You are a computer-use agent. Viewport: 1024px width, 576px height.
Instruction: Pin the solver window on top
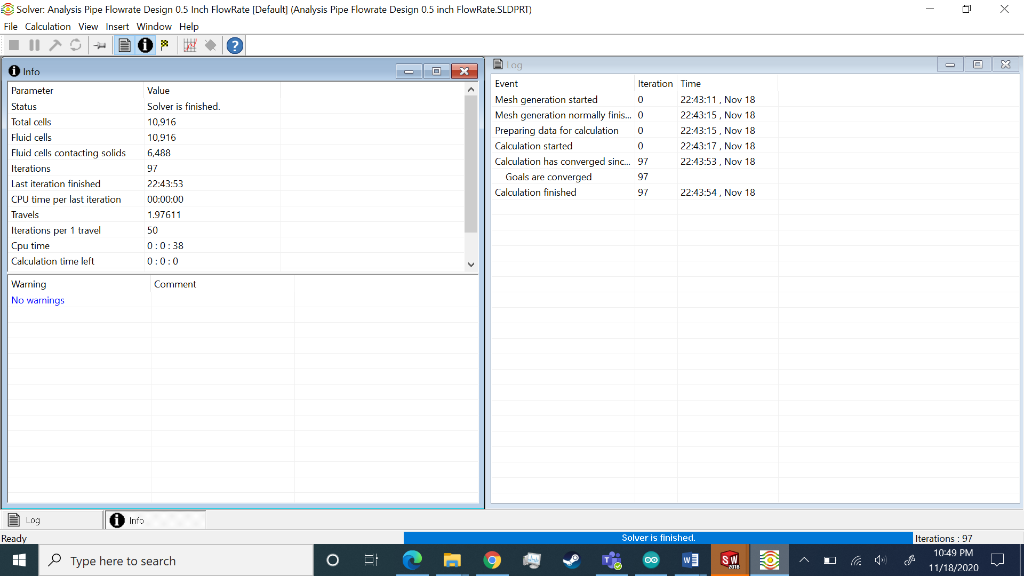click(x=101, y=44)
